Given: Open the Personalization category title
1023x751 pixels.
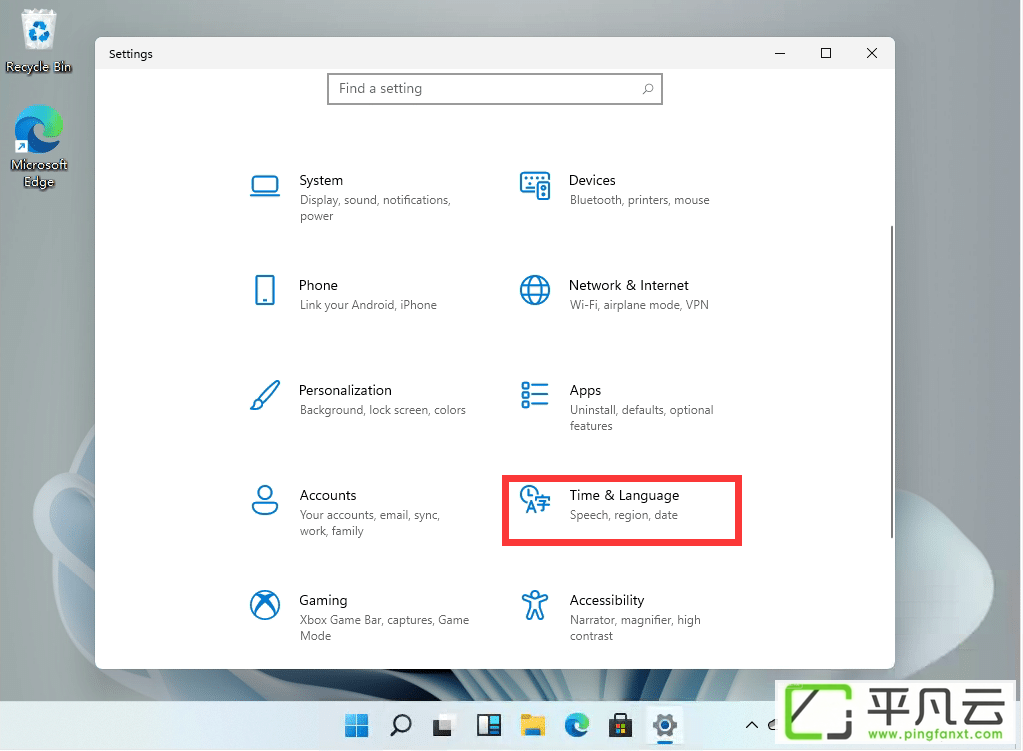Looking at the screenshot, I should (x=345, y=390).
